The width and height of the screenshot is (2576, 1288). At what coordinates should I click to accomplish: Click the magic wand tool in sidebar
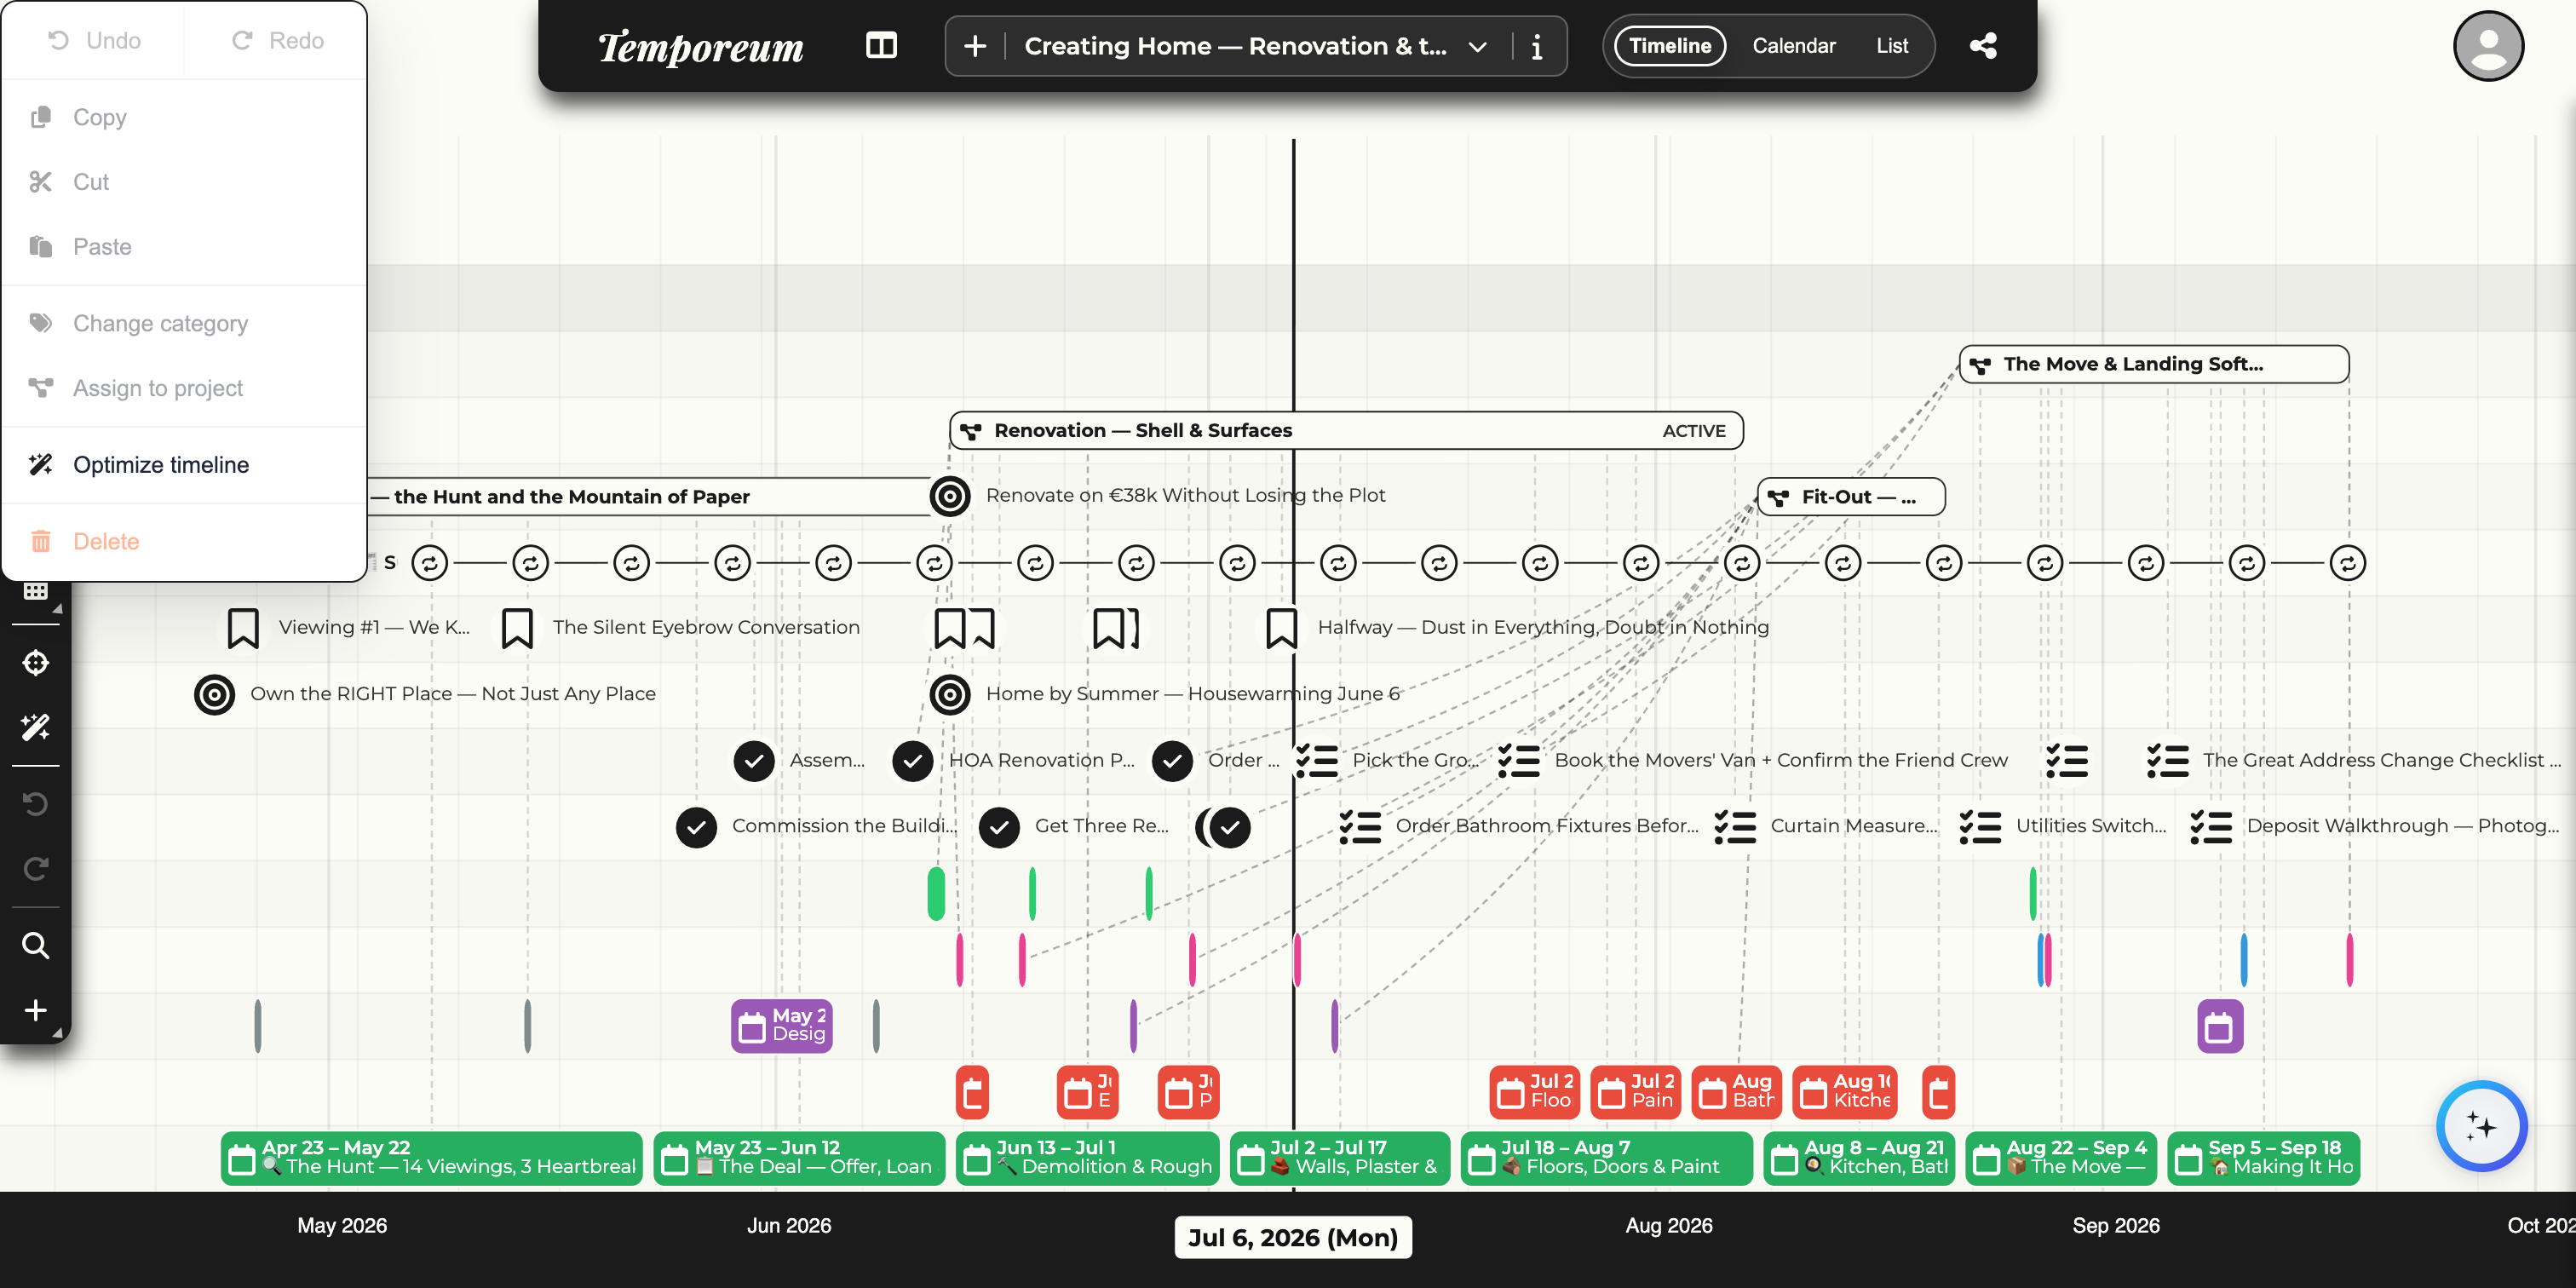[x=35, y=727]
